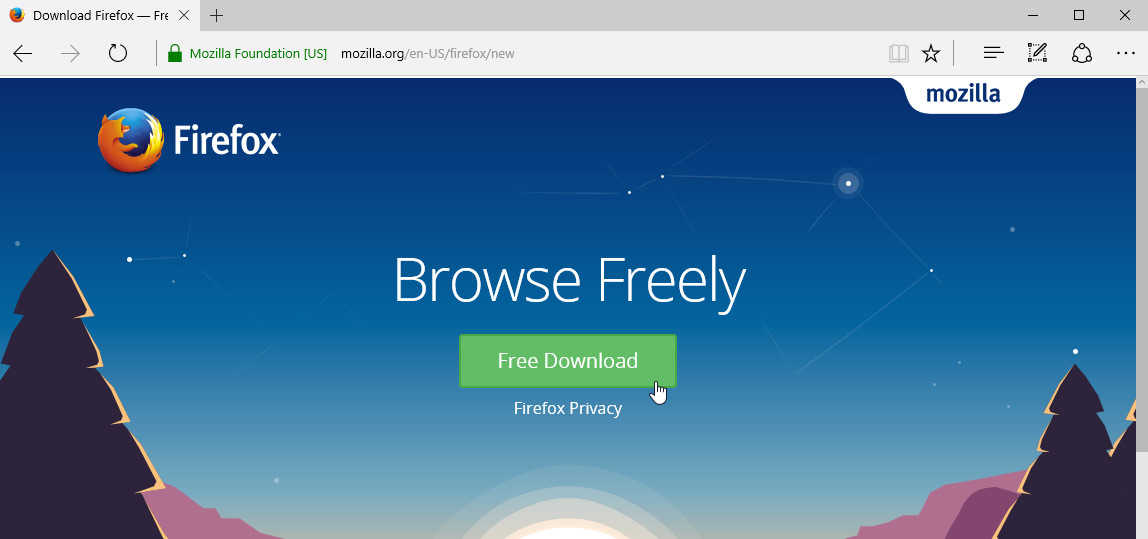Click the Free Download button
1148x539 pixels.
567,360
